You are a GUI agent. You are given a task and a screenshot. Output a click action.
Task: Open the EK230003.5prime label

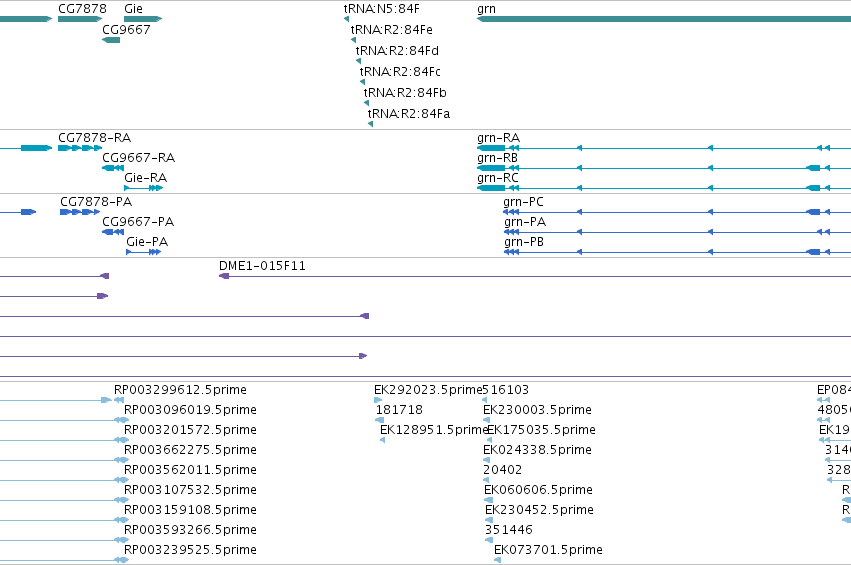click(537, 409)
